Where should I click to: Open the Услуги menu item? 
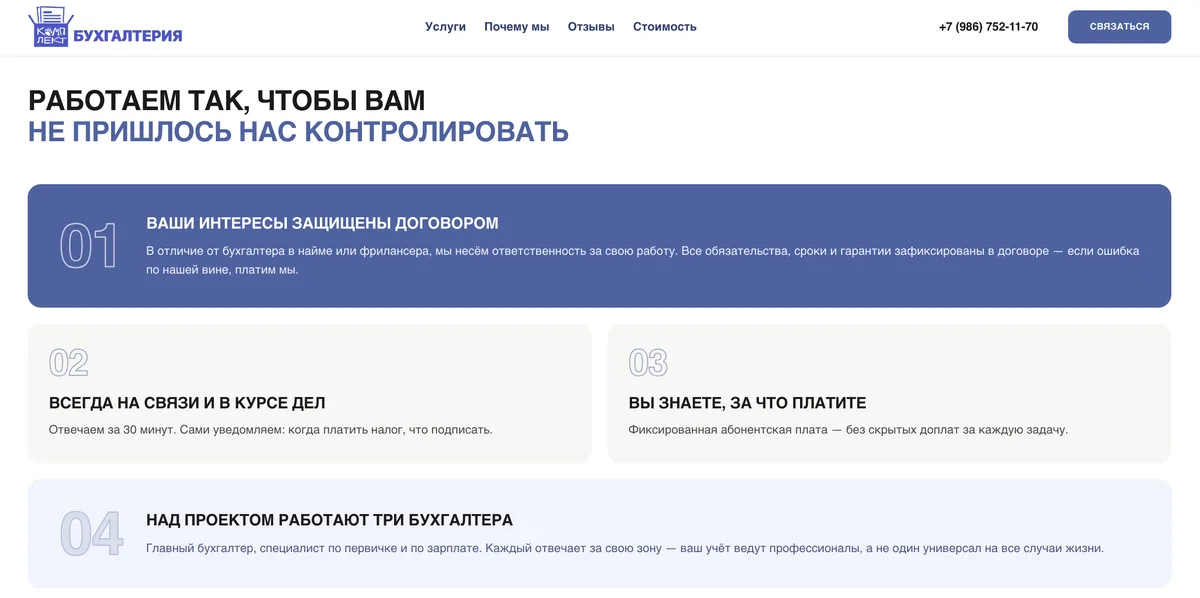point(445,27)
